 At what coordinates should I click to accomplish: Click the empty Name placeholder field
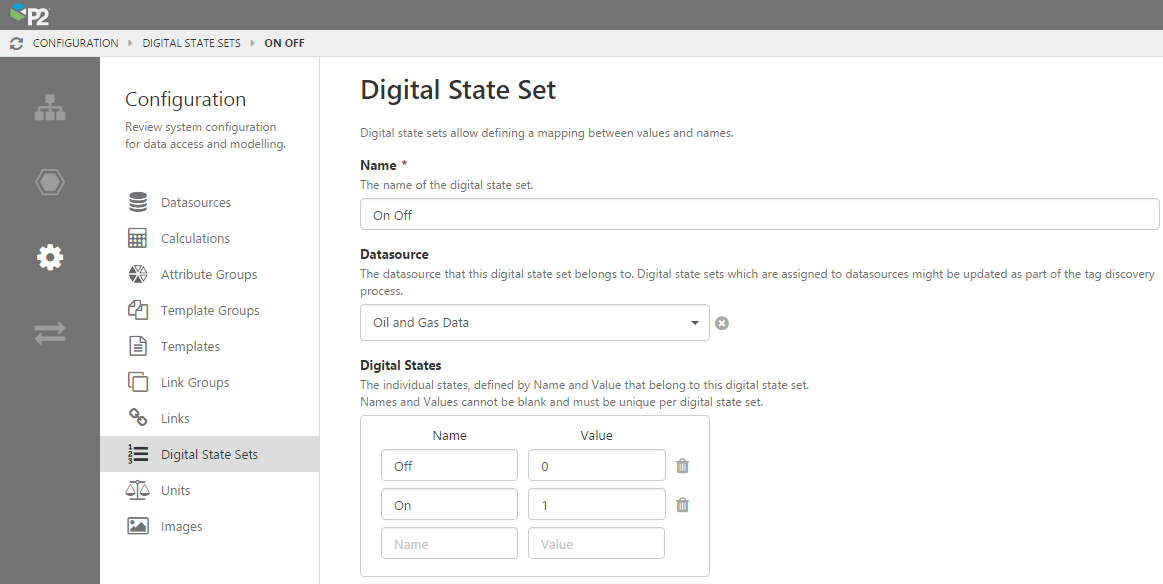click(x=449, y=544)
